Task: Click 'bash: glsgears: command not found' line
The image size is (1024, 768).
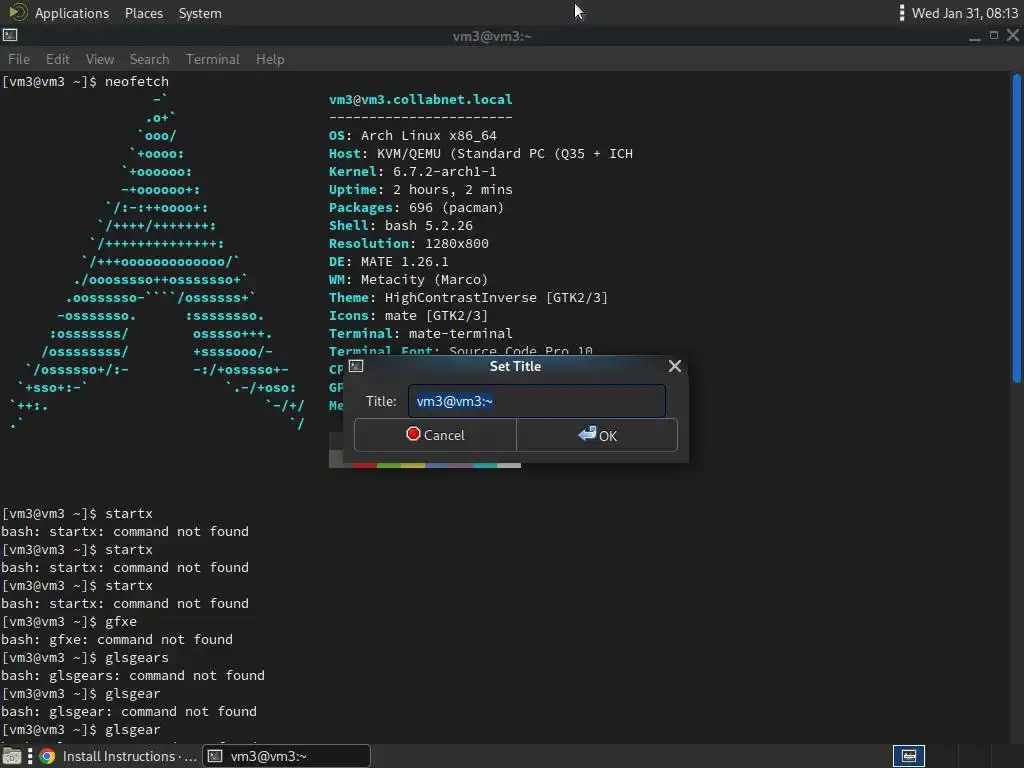Action: tap(133, 676)
